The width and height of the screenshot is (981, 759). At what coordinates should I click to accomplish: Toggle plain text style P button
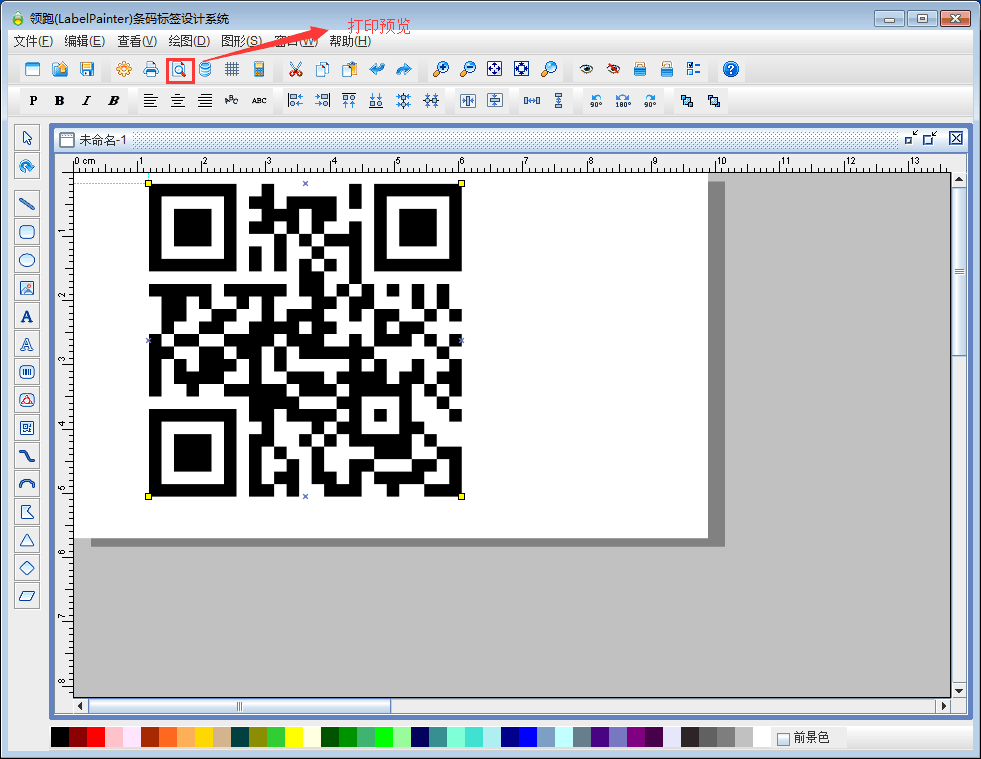coord(33,101)
